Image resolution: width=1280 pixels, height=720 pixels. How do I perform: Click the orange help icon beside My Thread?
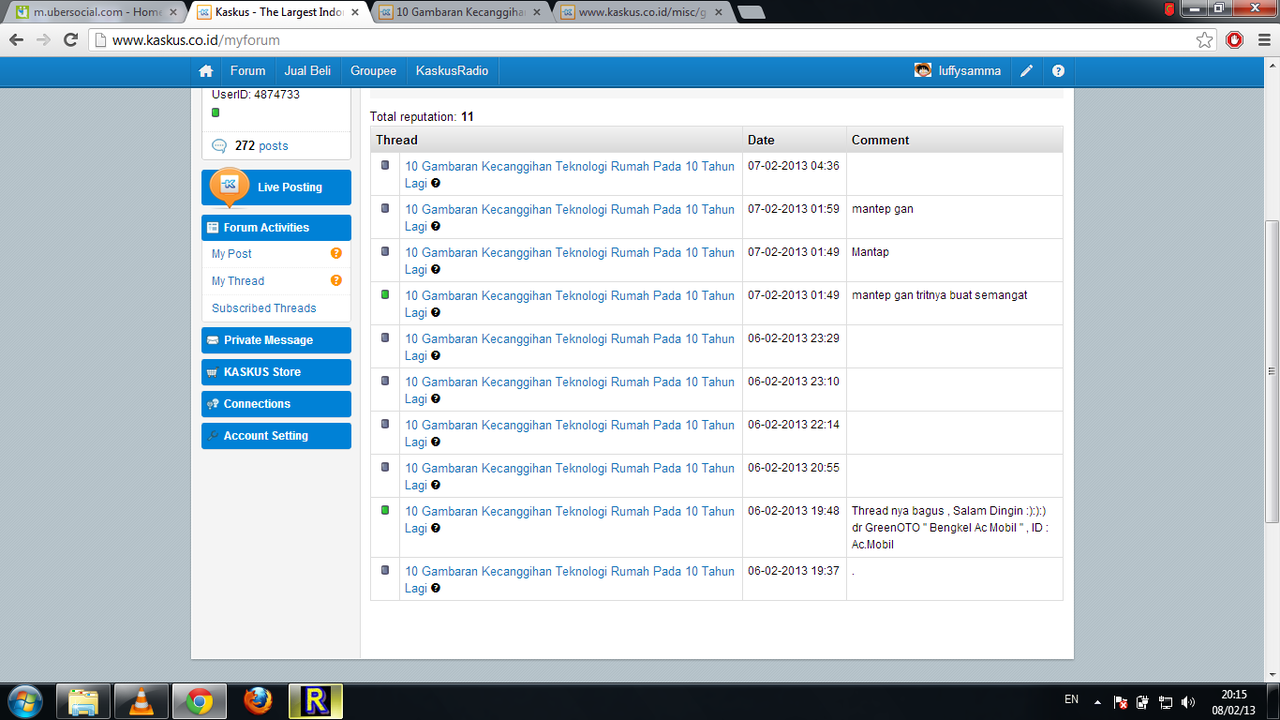(336, 281)
